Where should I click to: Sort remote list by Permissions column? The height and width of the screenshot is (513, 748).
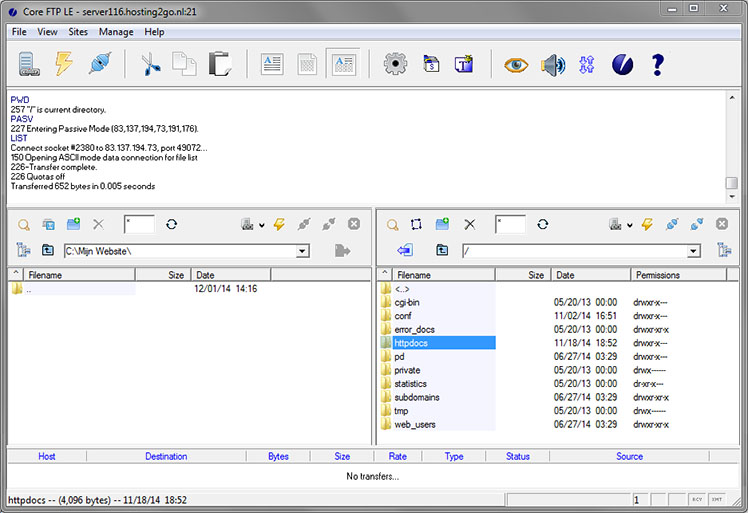point(678,275)
